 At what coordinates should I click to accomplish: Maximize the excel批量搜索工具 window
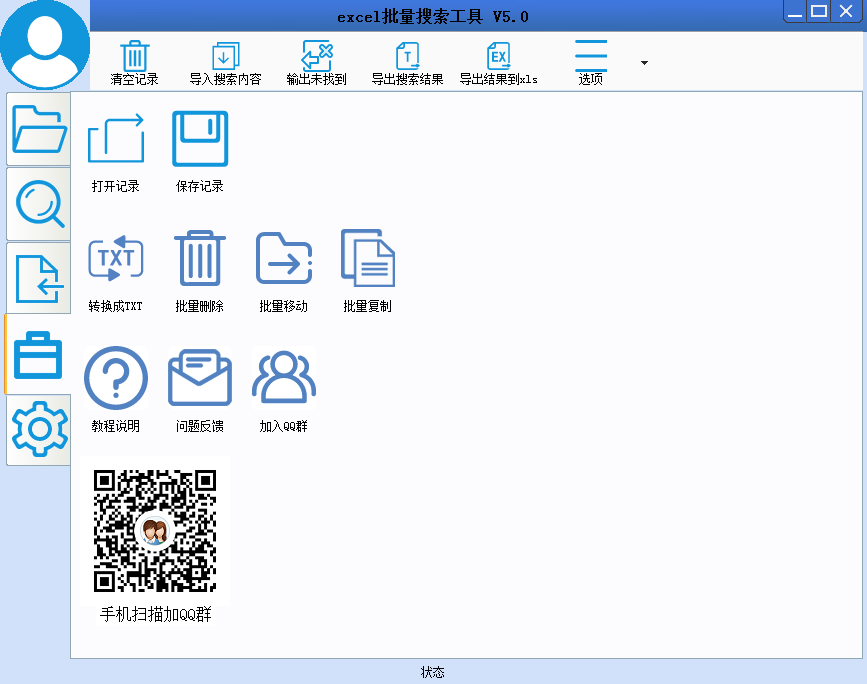click(x=819, y=11)
